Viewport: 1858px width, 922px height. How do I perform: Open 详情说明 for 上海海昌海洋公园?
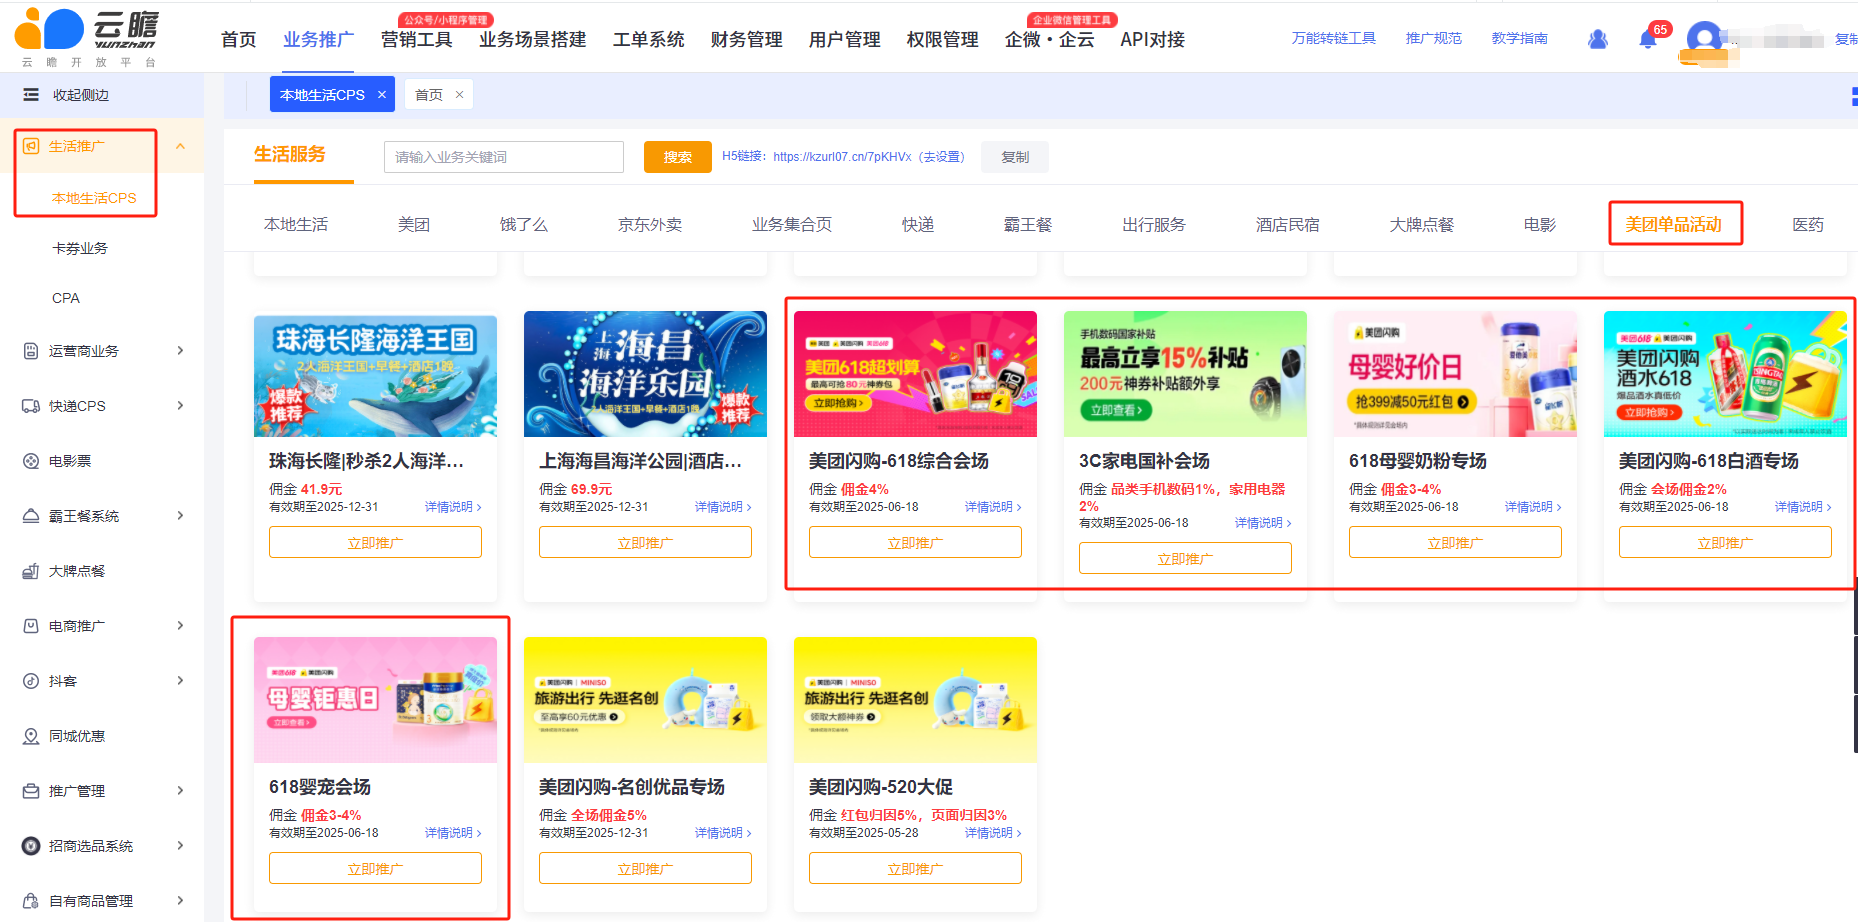pyautogui.click(x=723, y=507)
